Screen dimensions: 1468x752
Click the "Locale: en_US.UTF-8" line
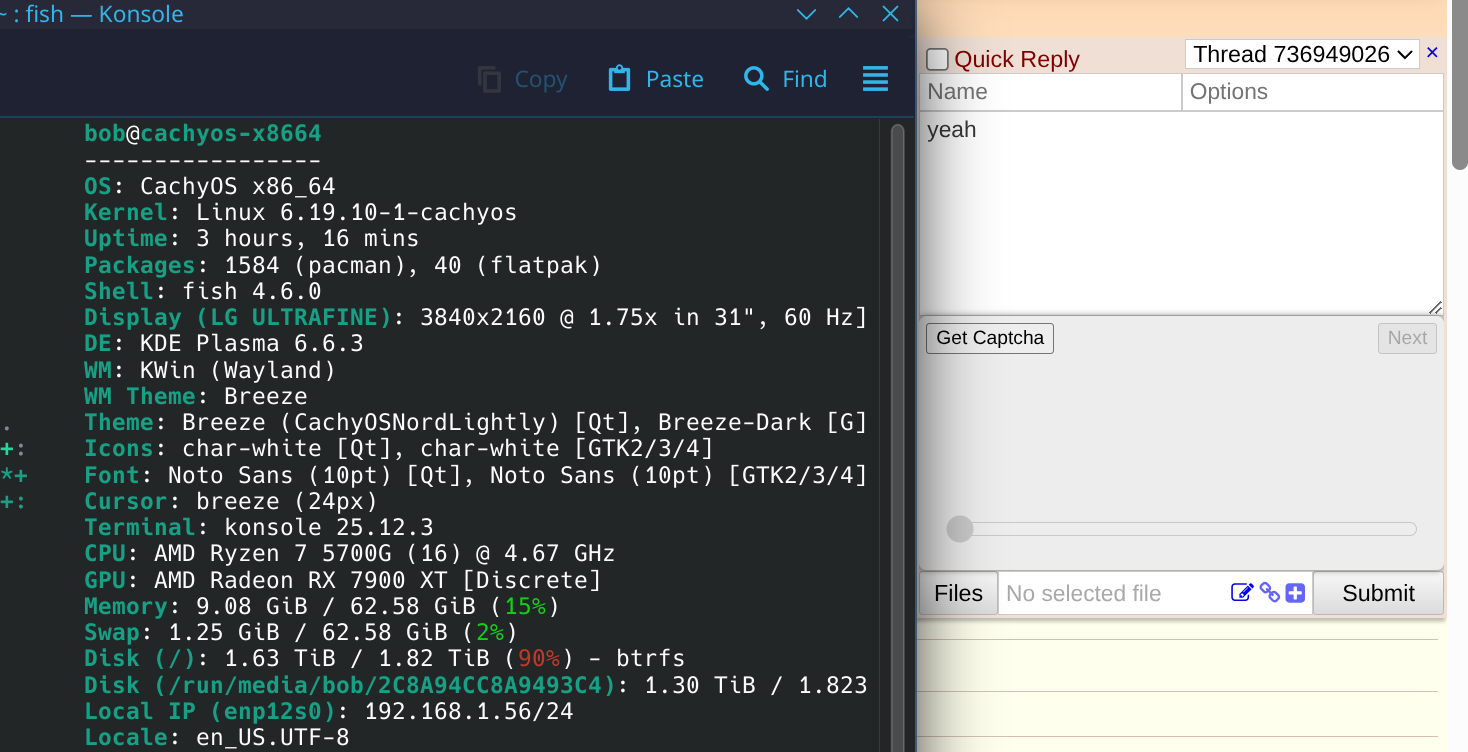(217, 737)
